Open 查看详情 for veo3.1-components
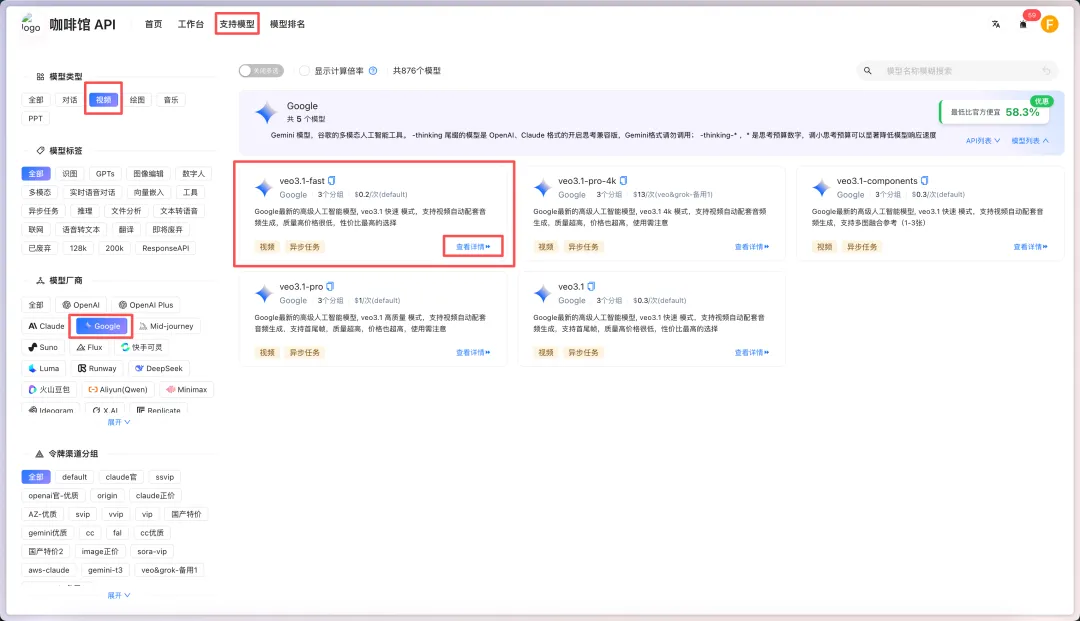1080x621 pixels. tap(1030, 246)
